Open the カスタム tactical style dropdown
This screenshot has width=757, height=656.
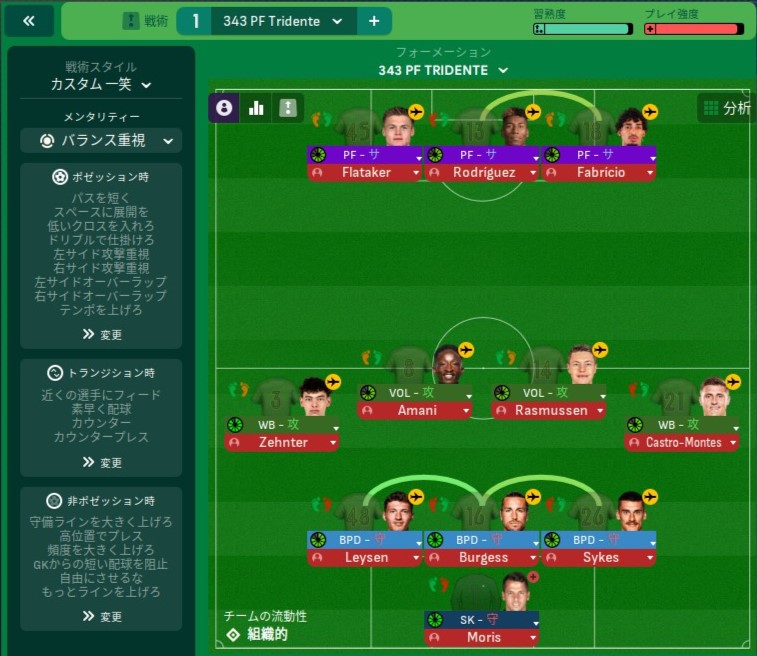tap(101, 84)
